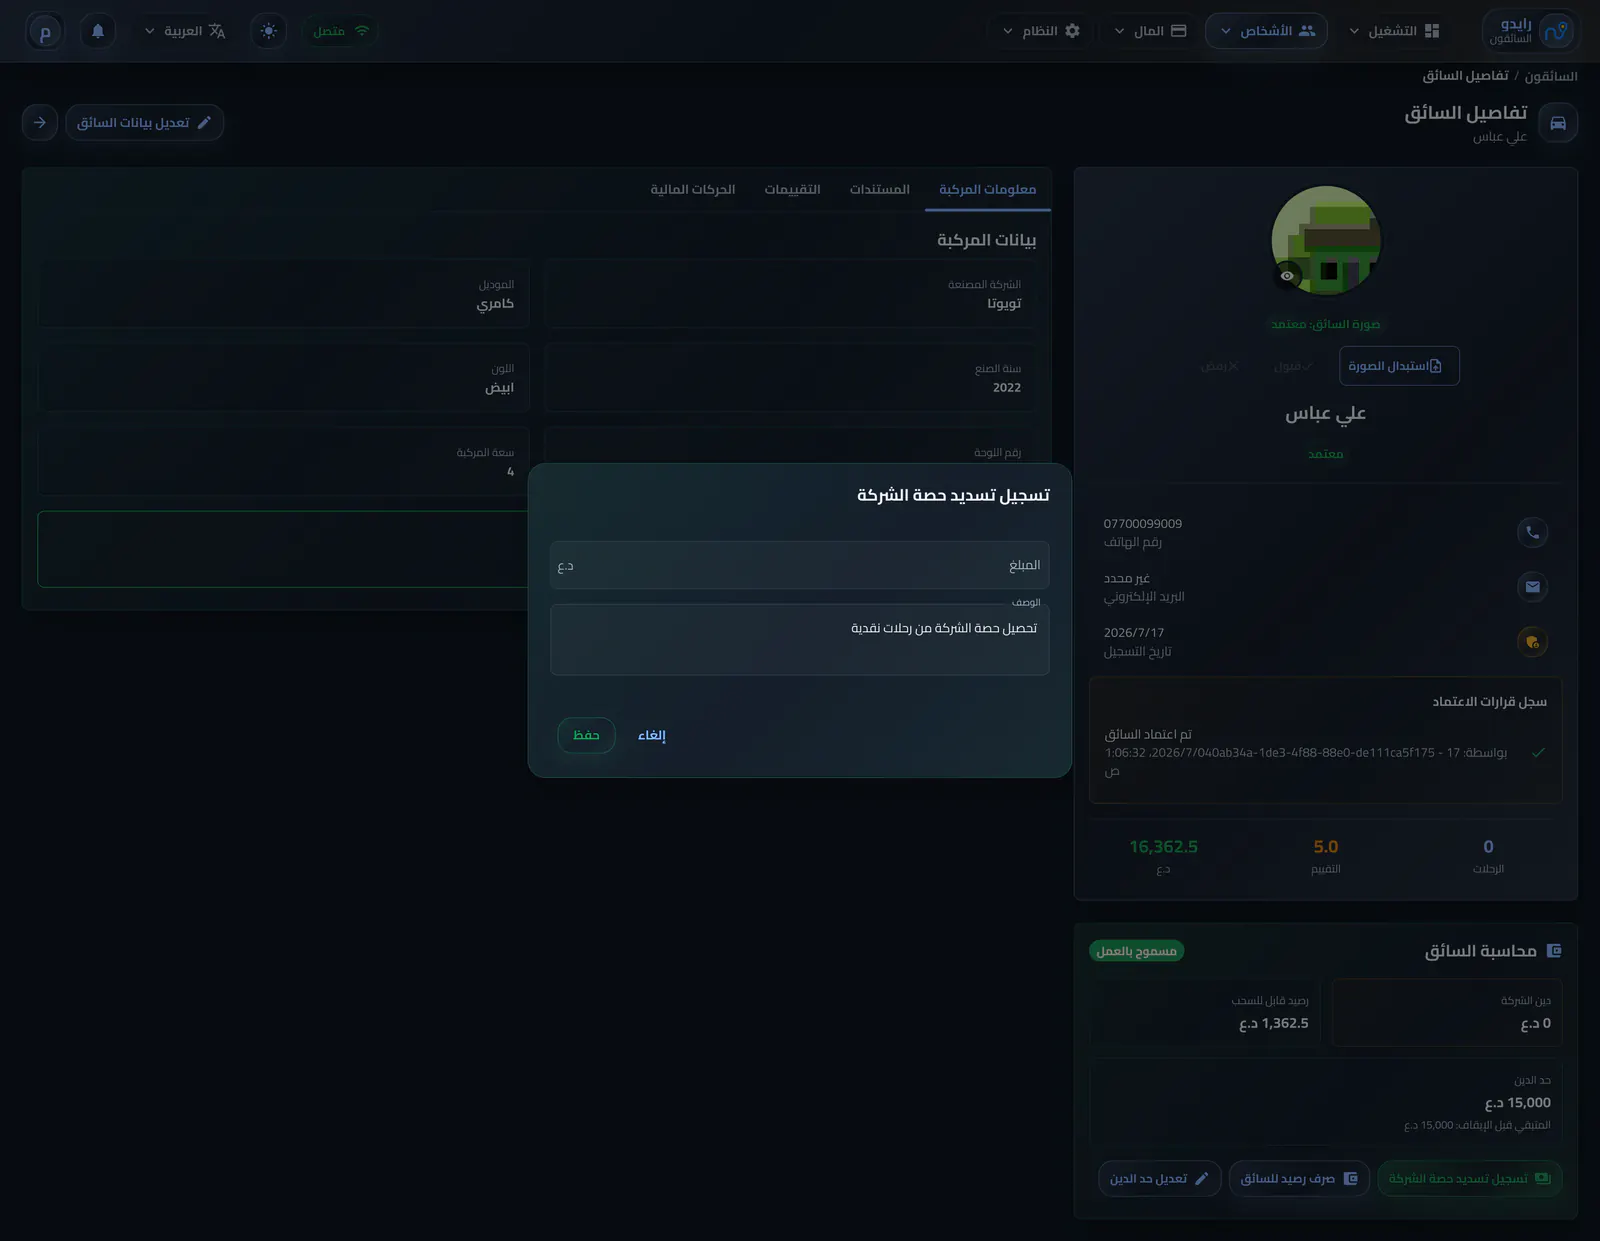Click the استبدال الصورة replace photo button
The width and height of the screenshot is (1600, 1241).
coord(1399,366)
